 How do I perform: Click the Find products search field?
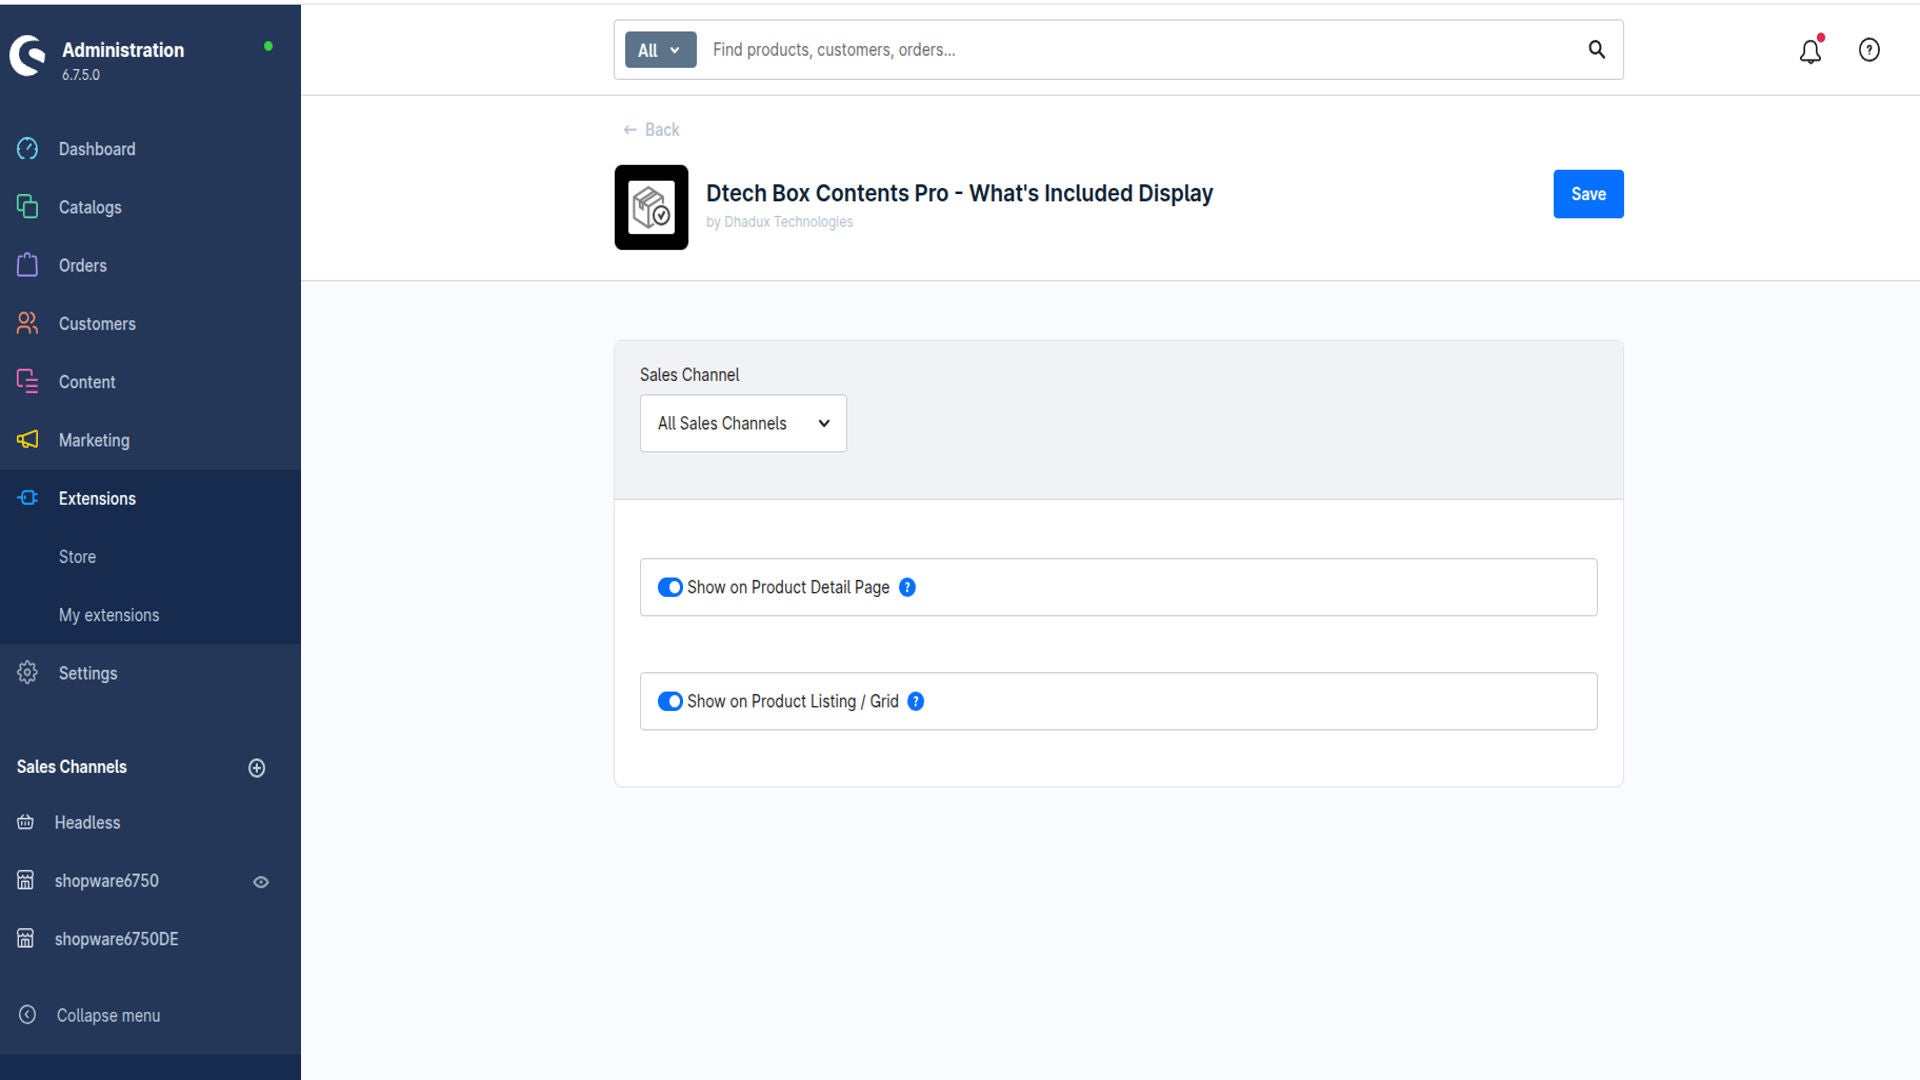coord(1140,50)
